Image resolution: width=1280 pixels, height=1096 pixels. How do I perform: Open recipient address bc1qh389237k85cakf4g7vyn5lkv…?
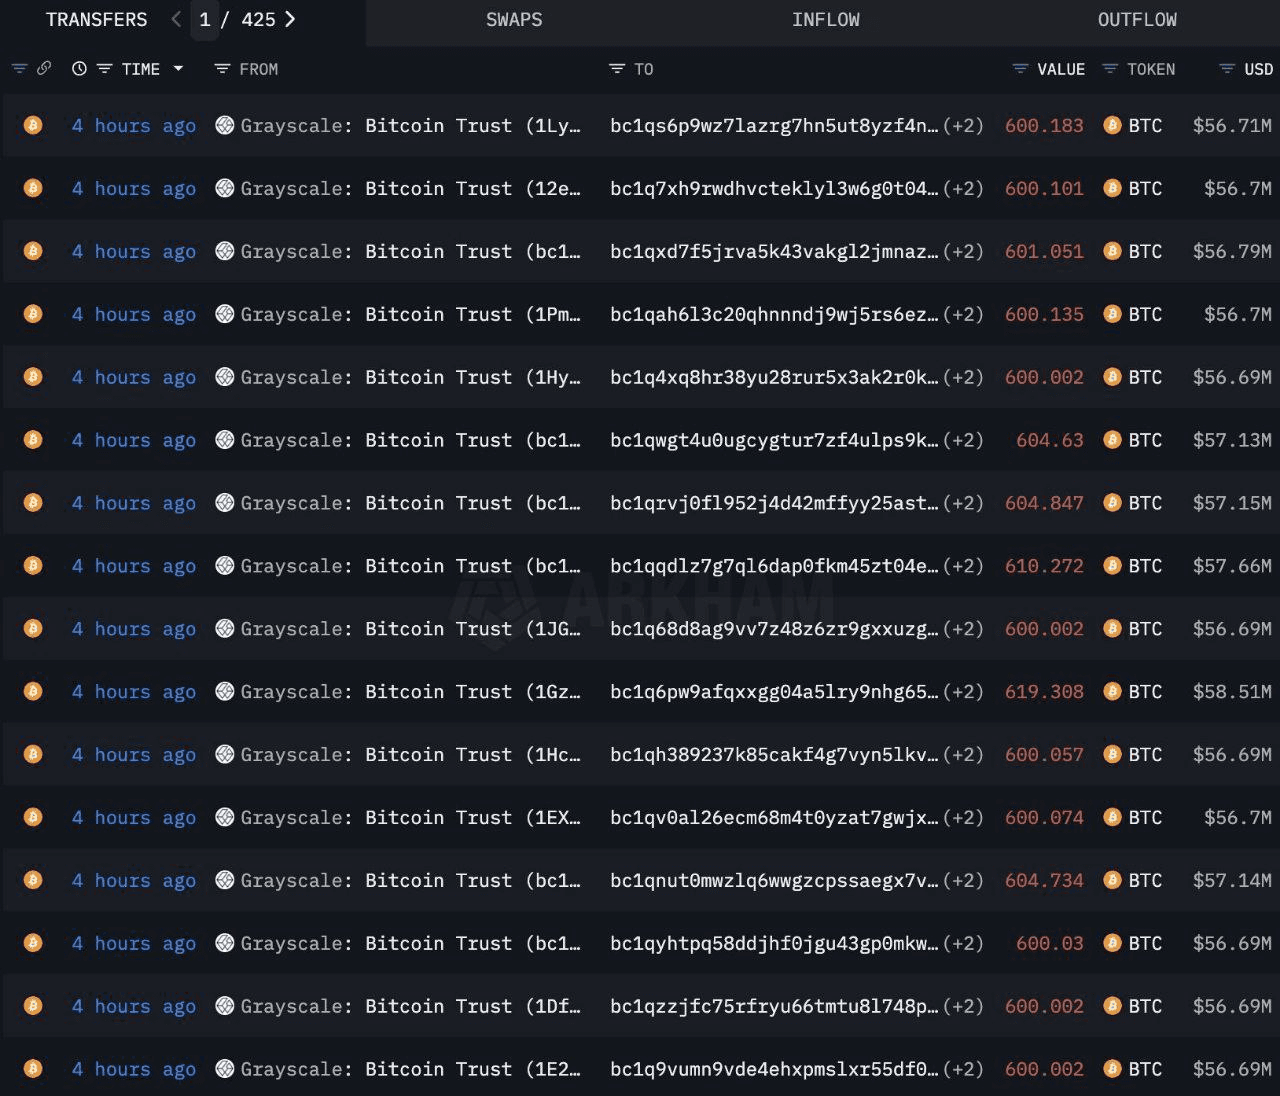(x=775, y=756)
